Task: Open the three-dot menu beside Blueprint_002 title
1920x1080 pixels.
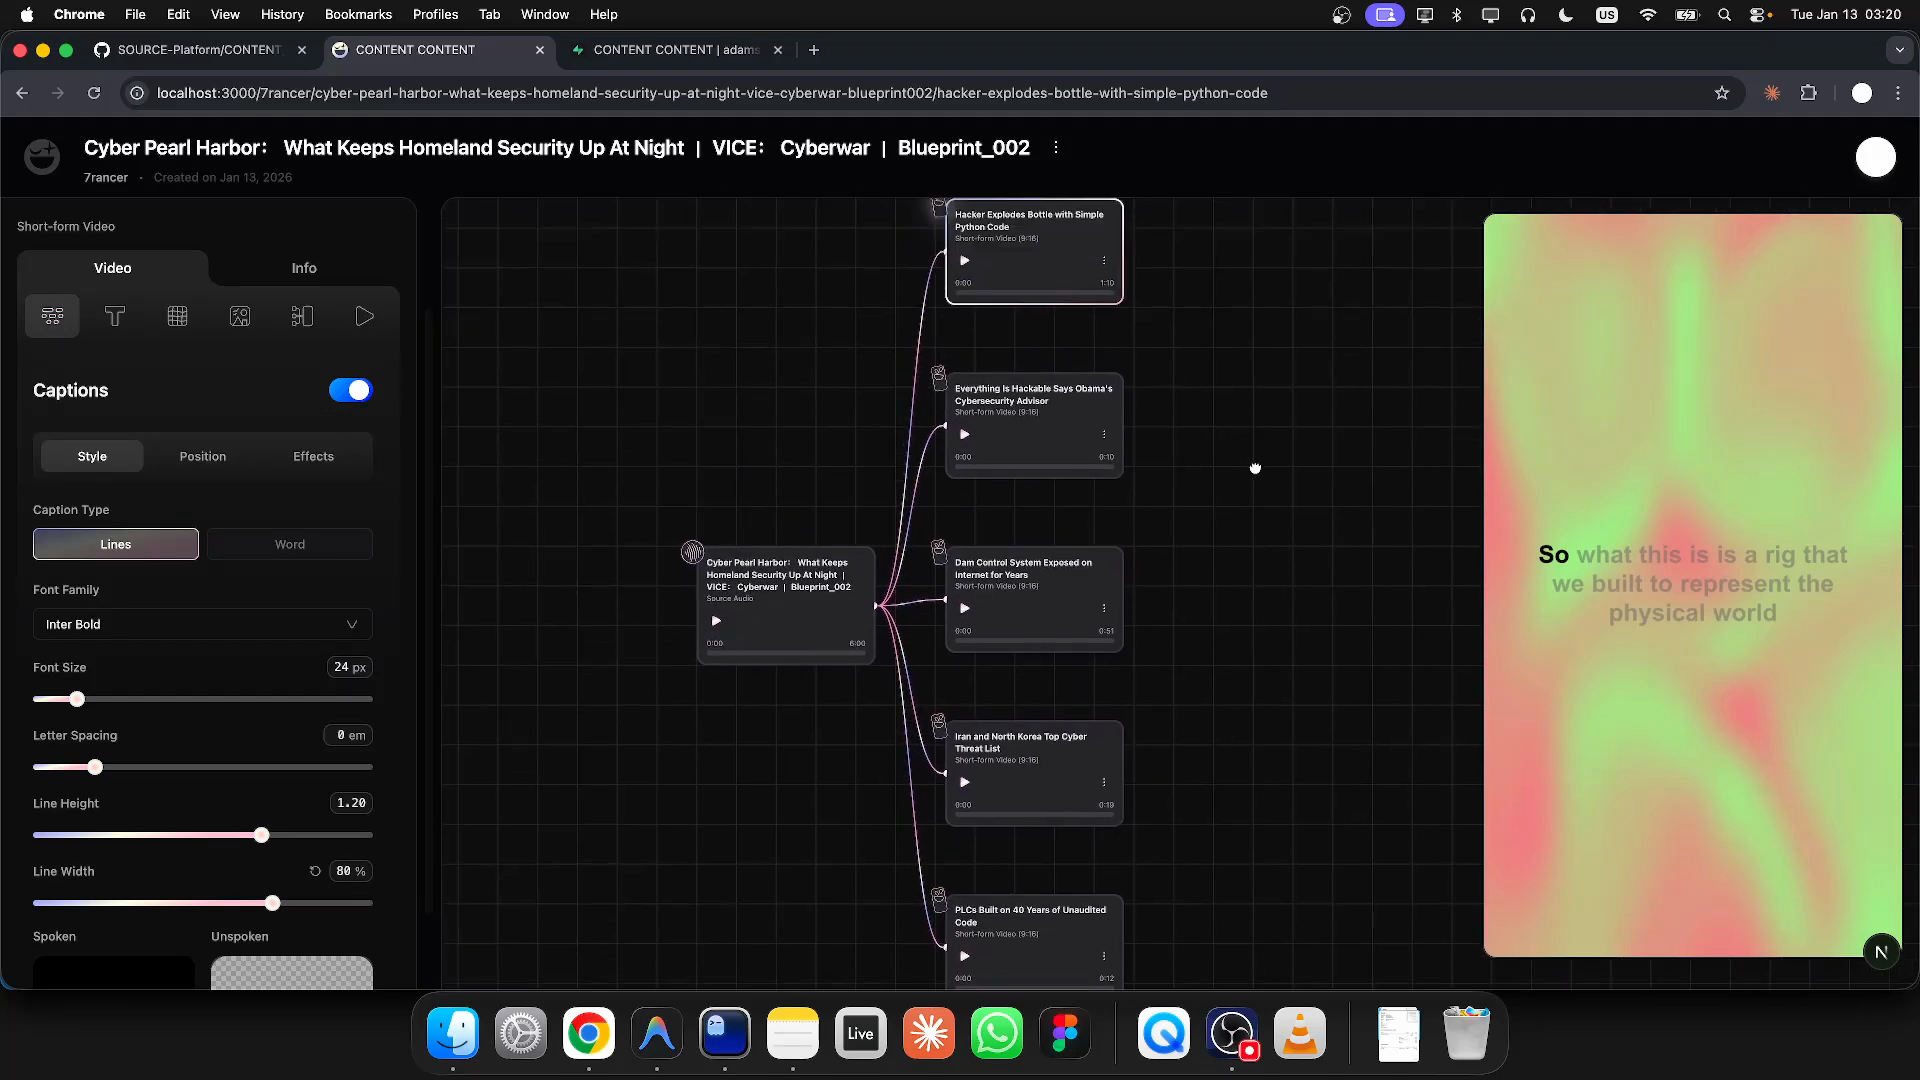Action: [x=1056, y=147]
